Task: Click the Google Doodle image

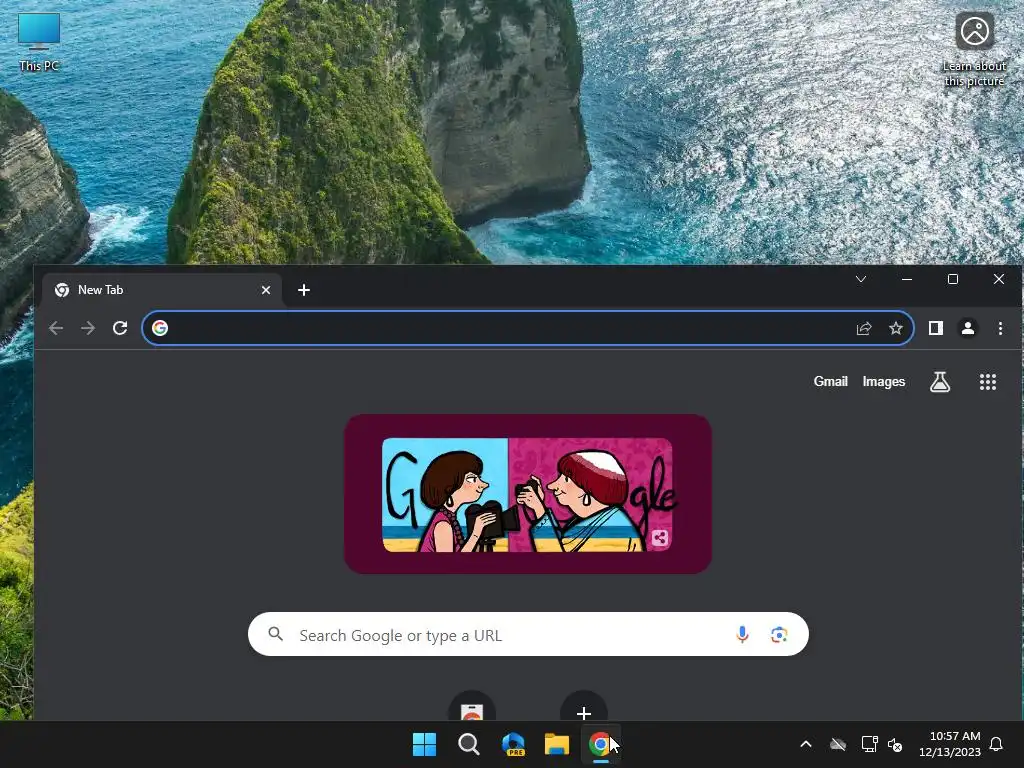Action: 528,494
